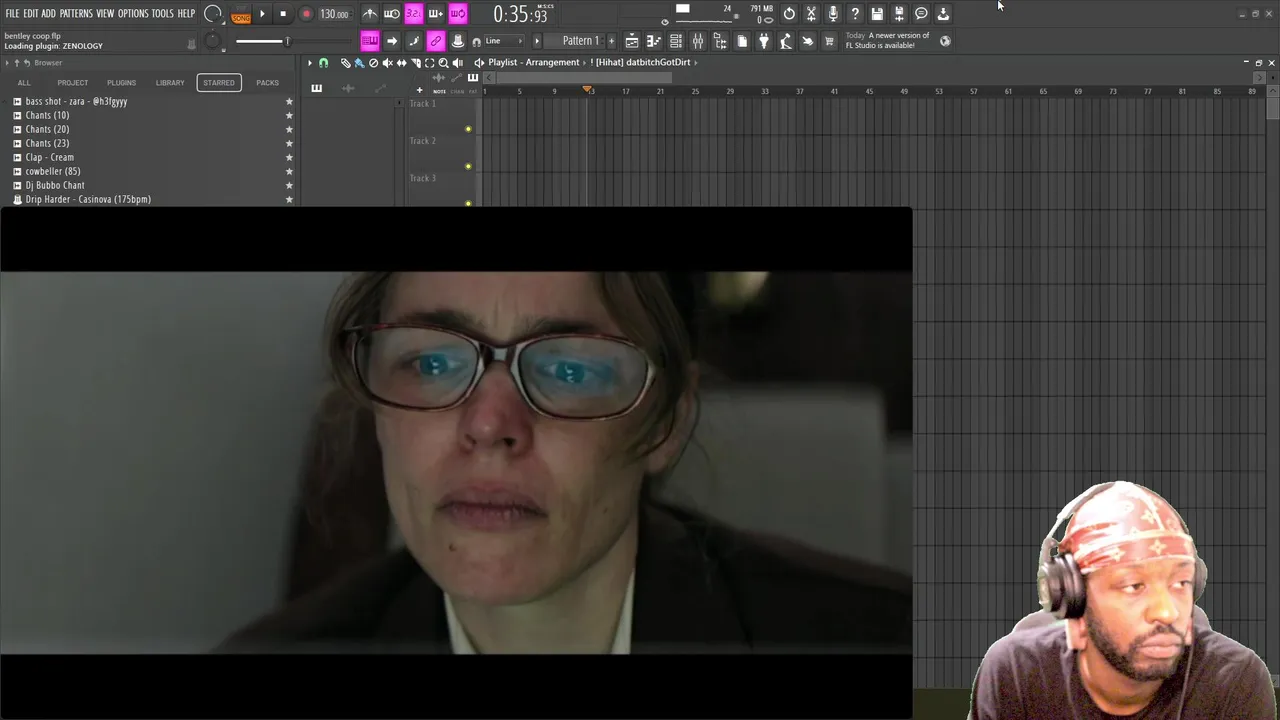
Task: Click the master pitch knob
Action: (x=213, y=41)
